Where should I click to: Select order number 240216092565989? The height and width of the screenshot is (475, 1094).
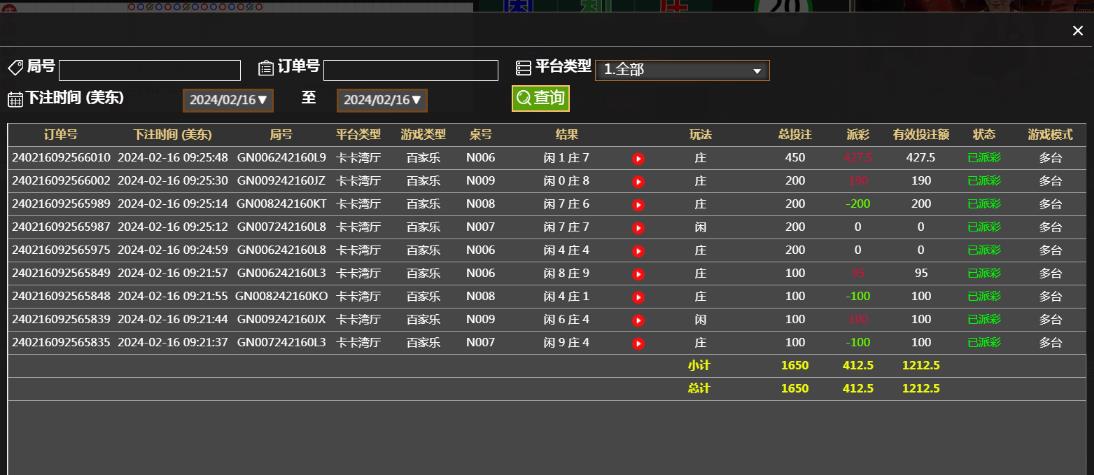[x=61, y=204]
